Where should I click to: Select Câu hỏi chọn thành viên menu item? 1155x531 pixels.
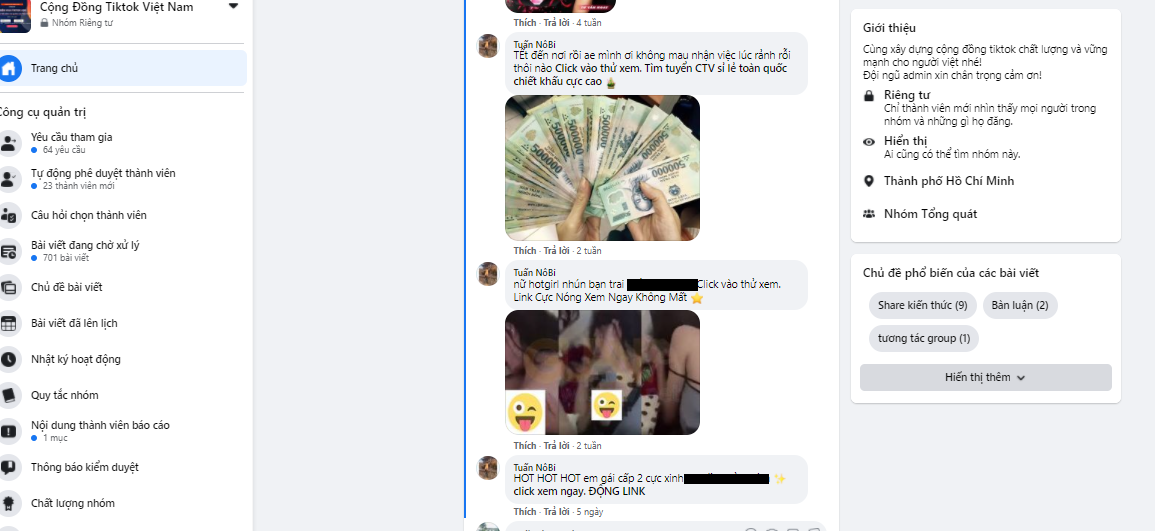pos(88,215)
